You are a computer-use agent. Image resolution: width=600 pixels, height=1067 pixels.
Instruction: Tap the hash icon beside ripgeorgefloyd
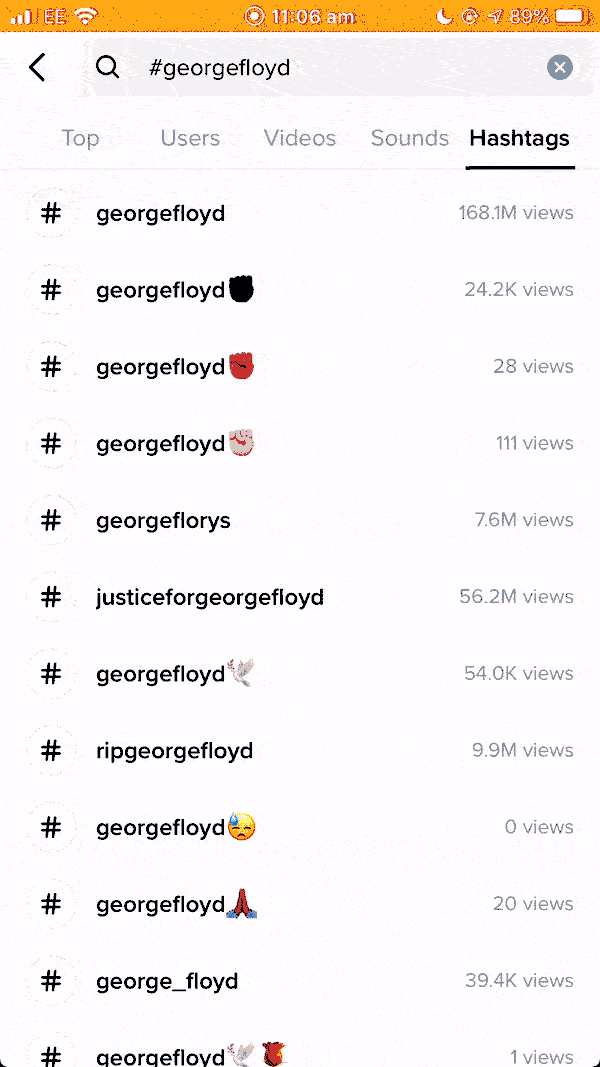coord(51,750)
